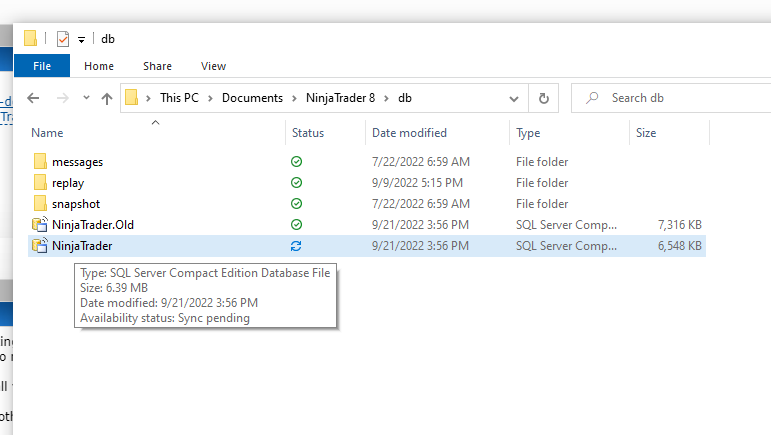Expand the chevron after Documents
The height and width of the screenshot is (435, 771).
(295, 98)
